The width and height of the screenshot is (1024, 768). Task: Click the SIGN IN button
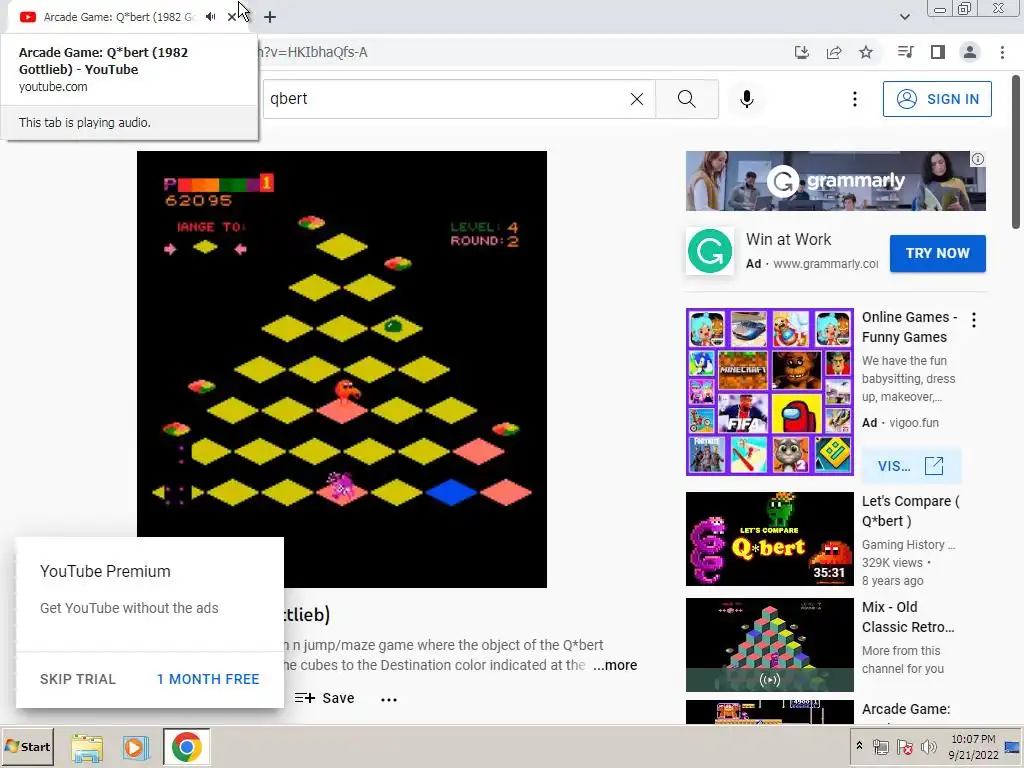(937, 99)
